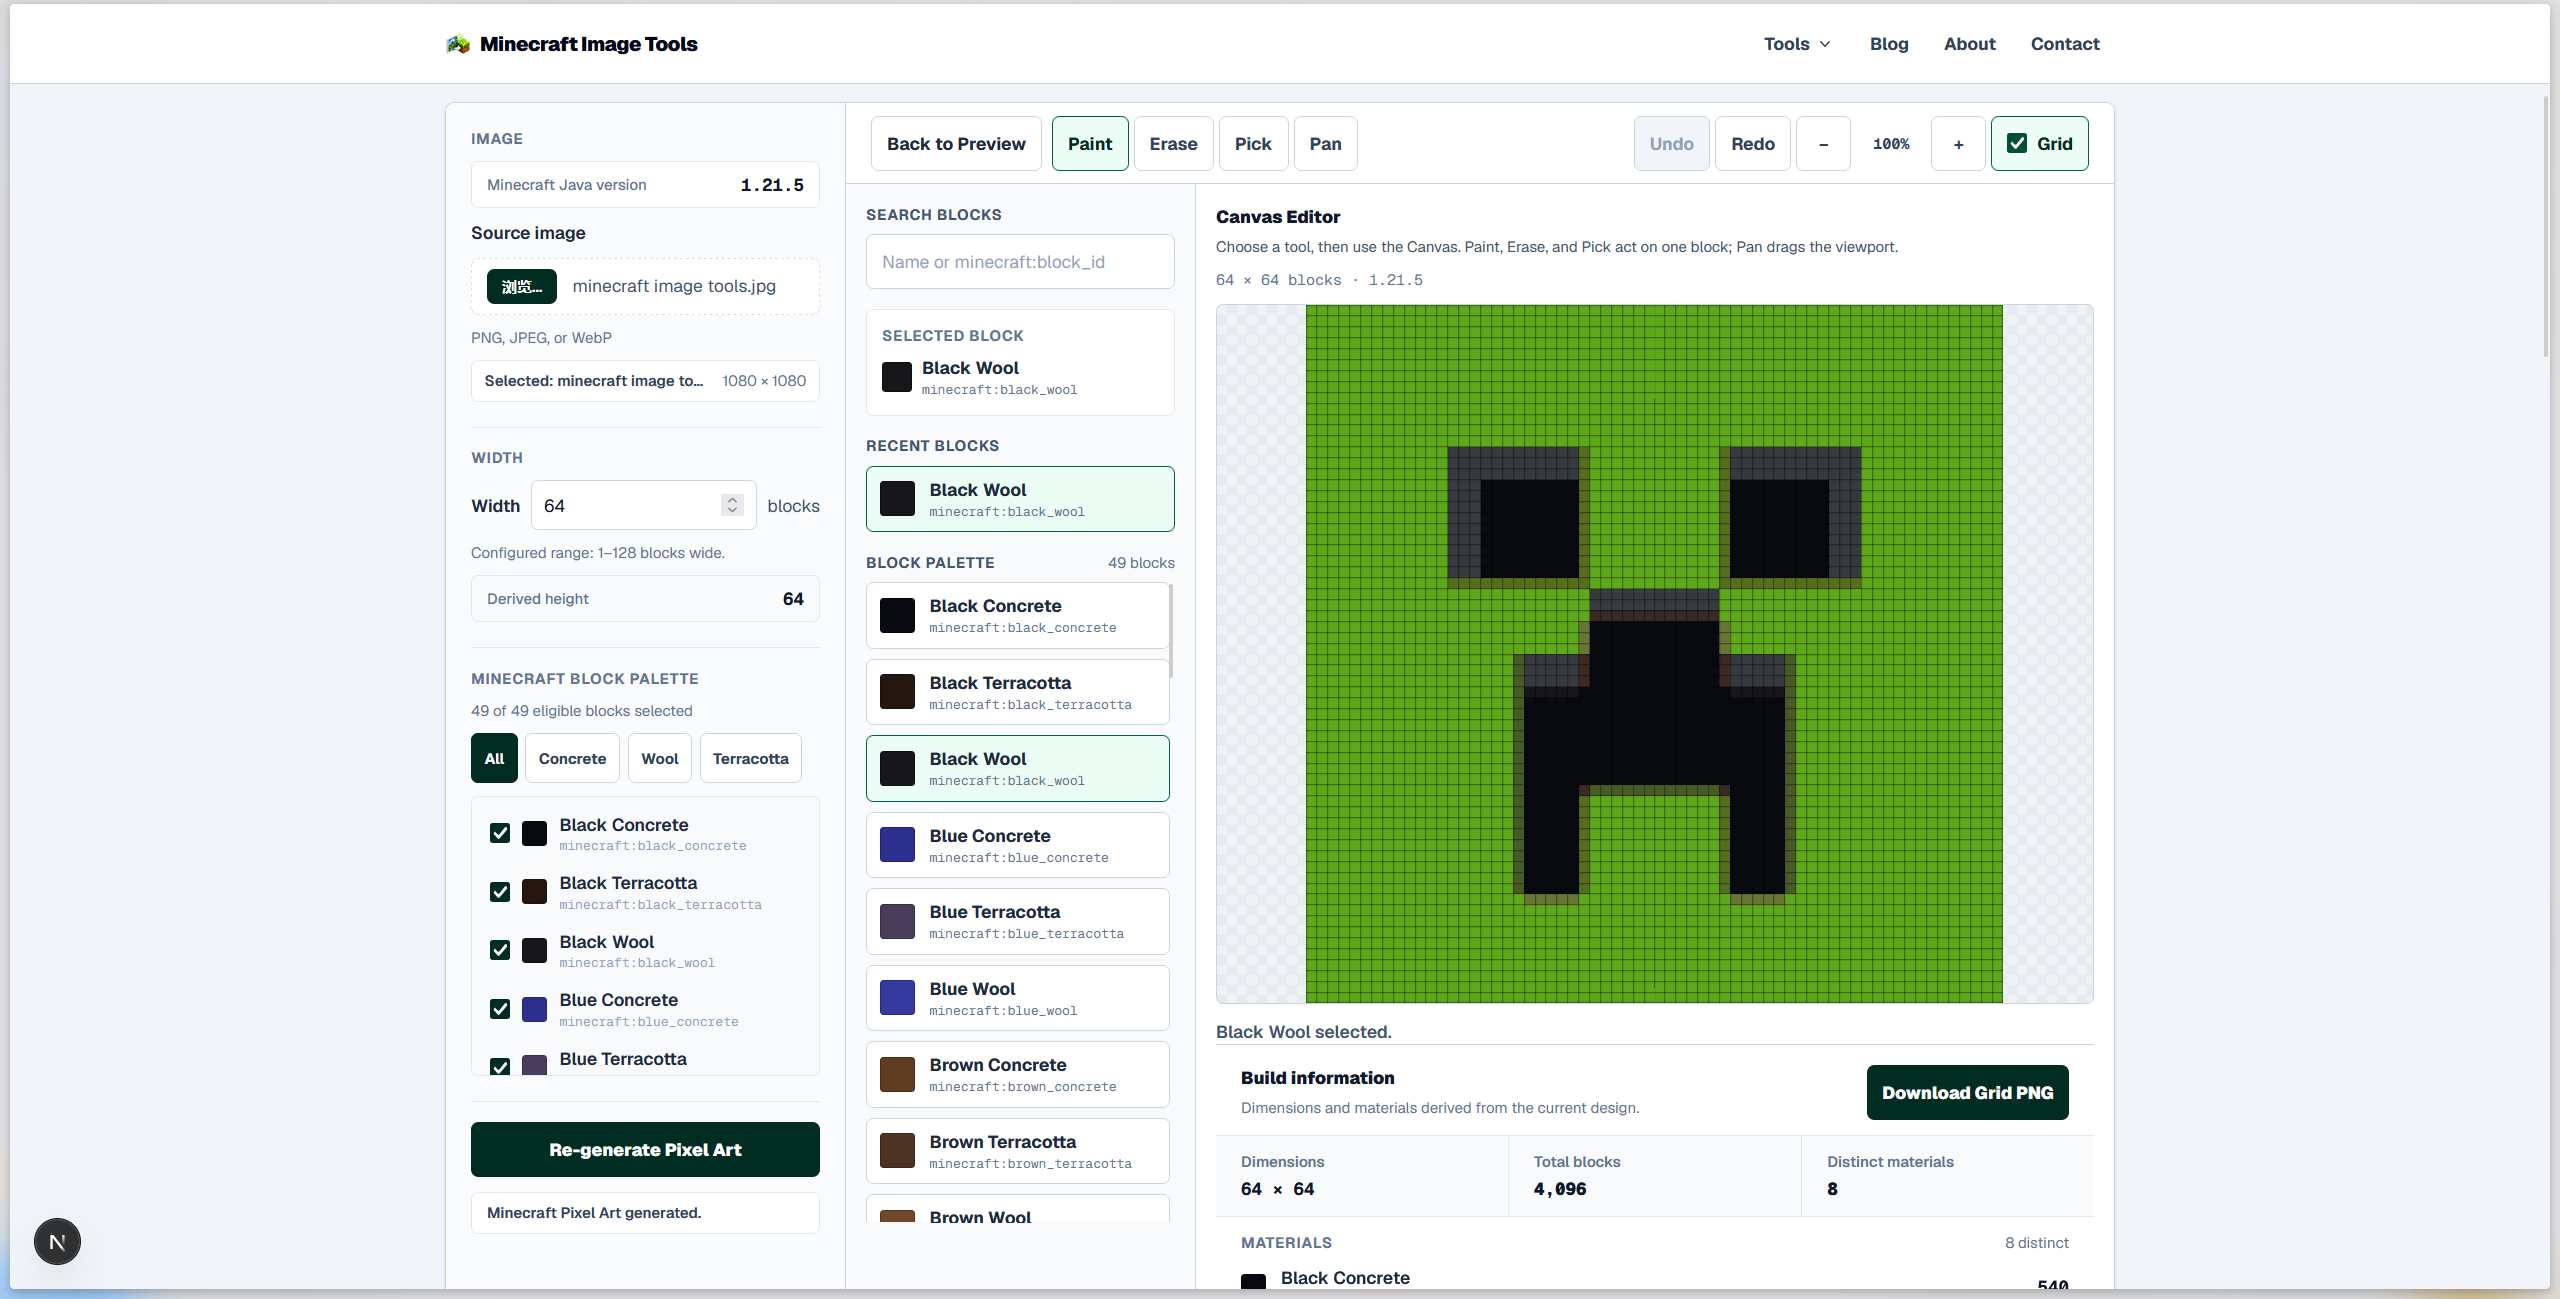Toggle the Grid checkbox
Viewport: 2560px width, 1299px height.
coord(2017,143)
